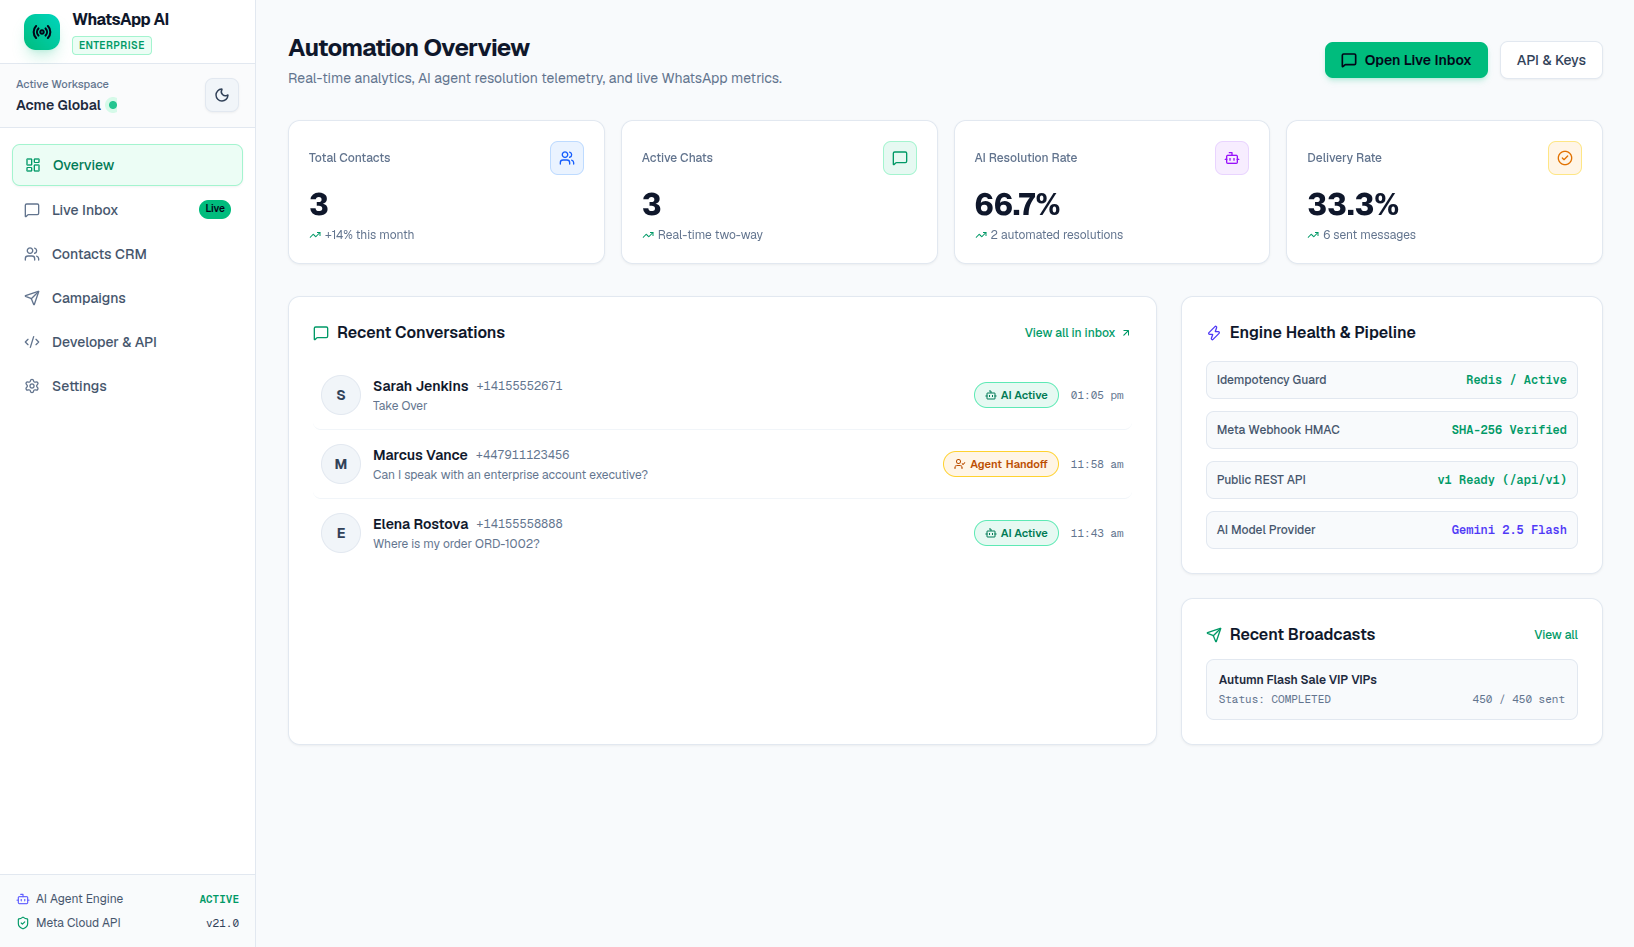The image size is (1634, 947).
Task: Click Marcus Vance's message preview text
Action: [510, 475]
